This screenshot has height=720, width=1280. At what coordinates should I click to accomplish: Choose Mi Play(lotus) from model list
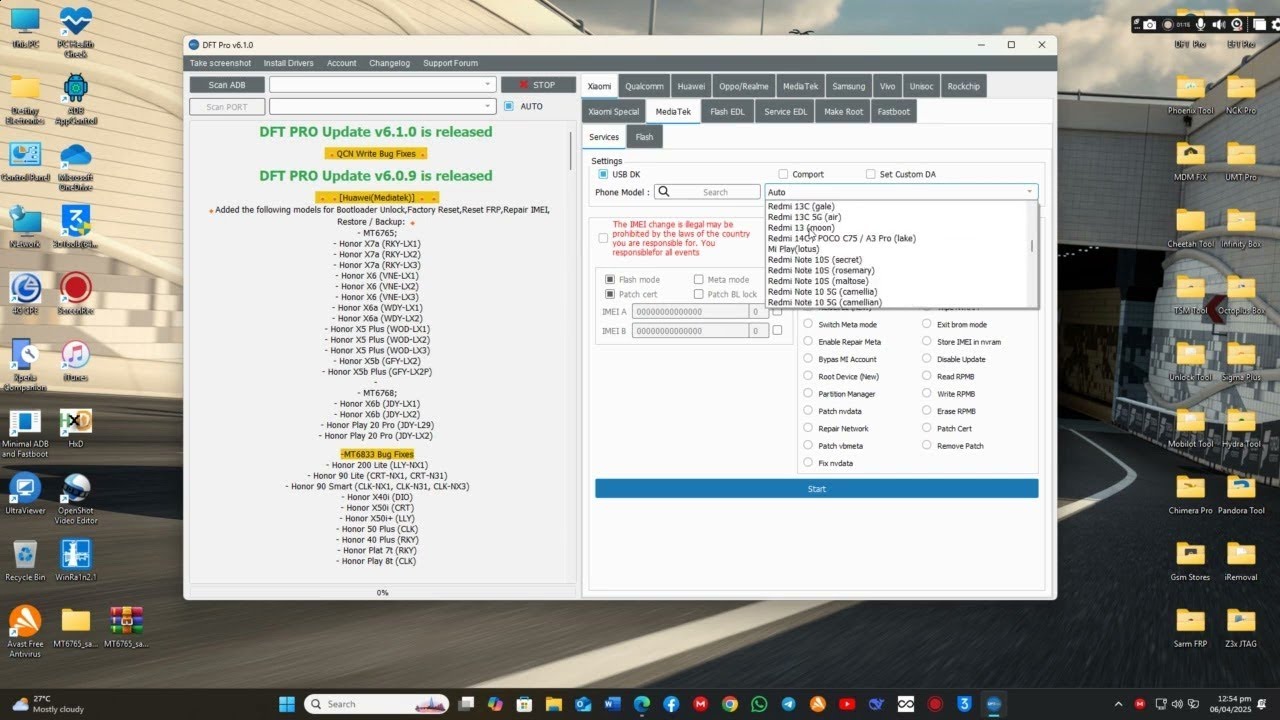[794, 249]
